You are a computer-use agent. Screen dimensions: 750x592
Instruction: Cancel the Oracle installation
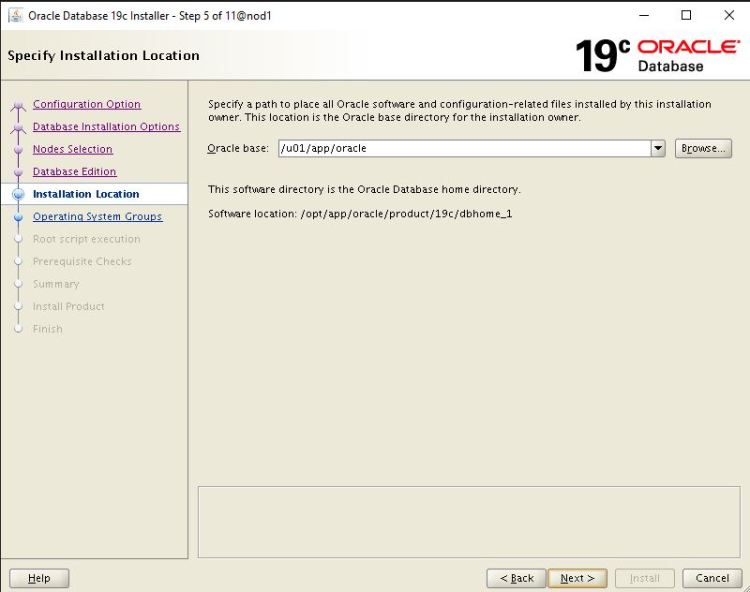click(712, 578)
